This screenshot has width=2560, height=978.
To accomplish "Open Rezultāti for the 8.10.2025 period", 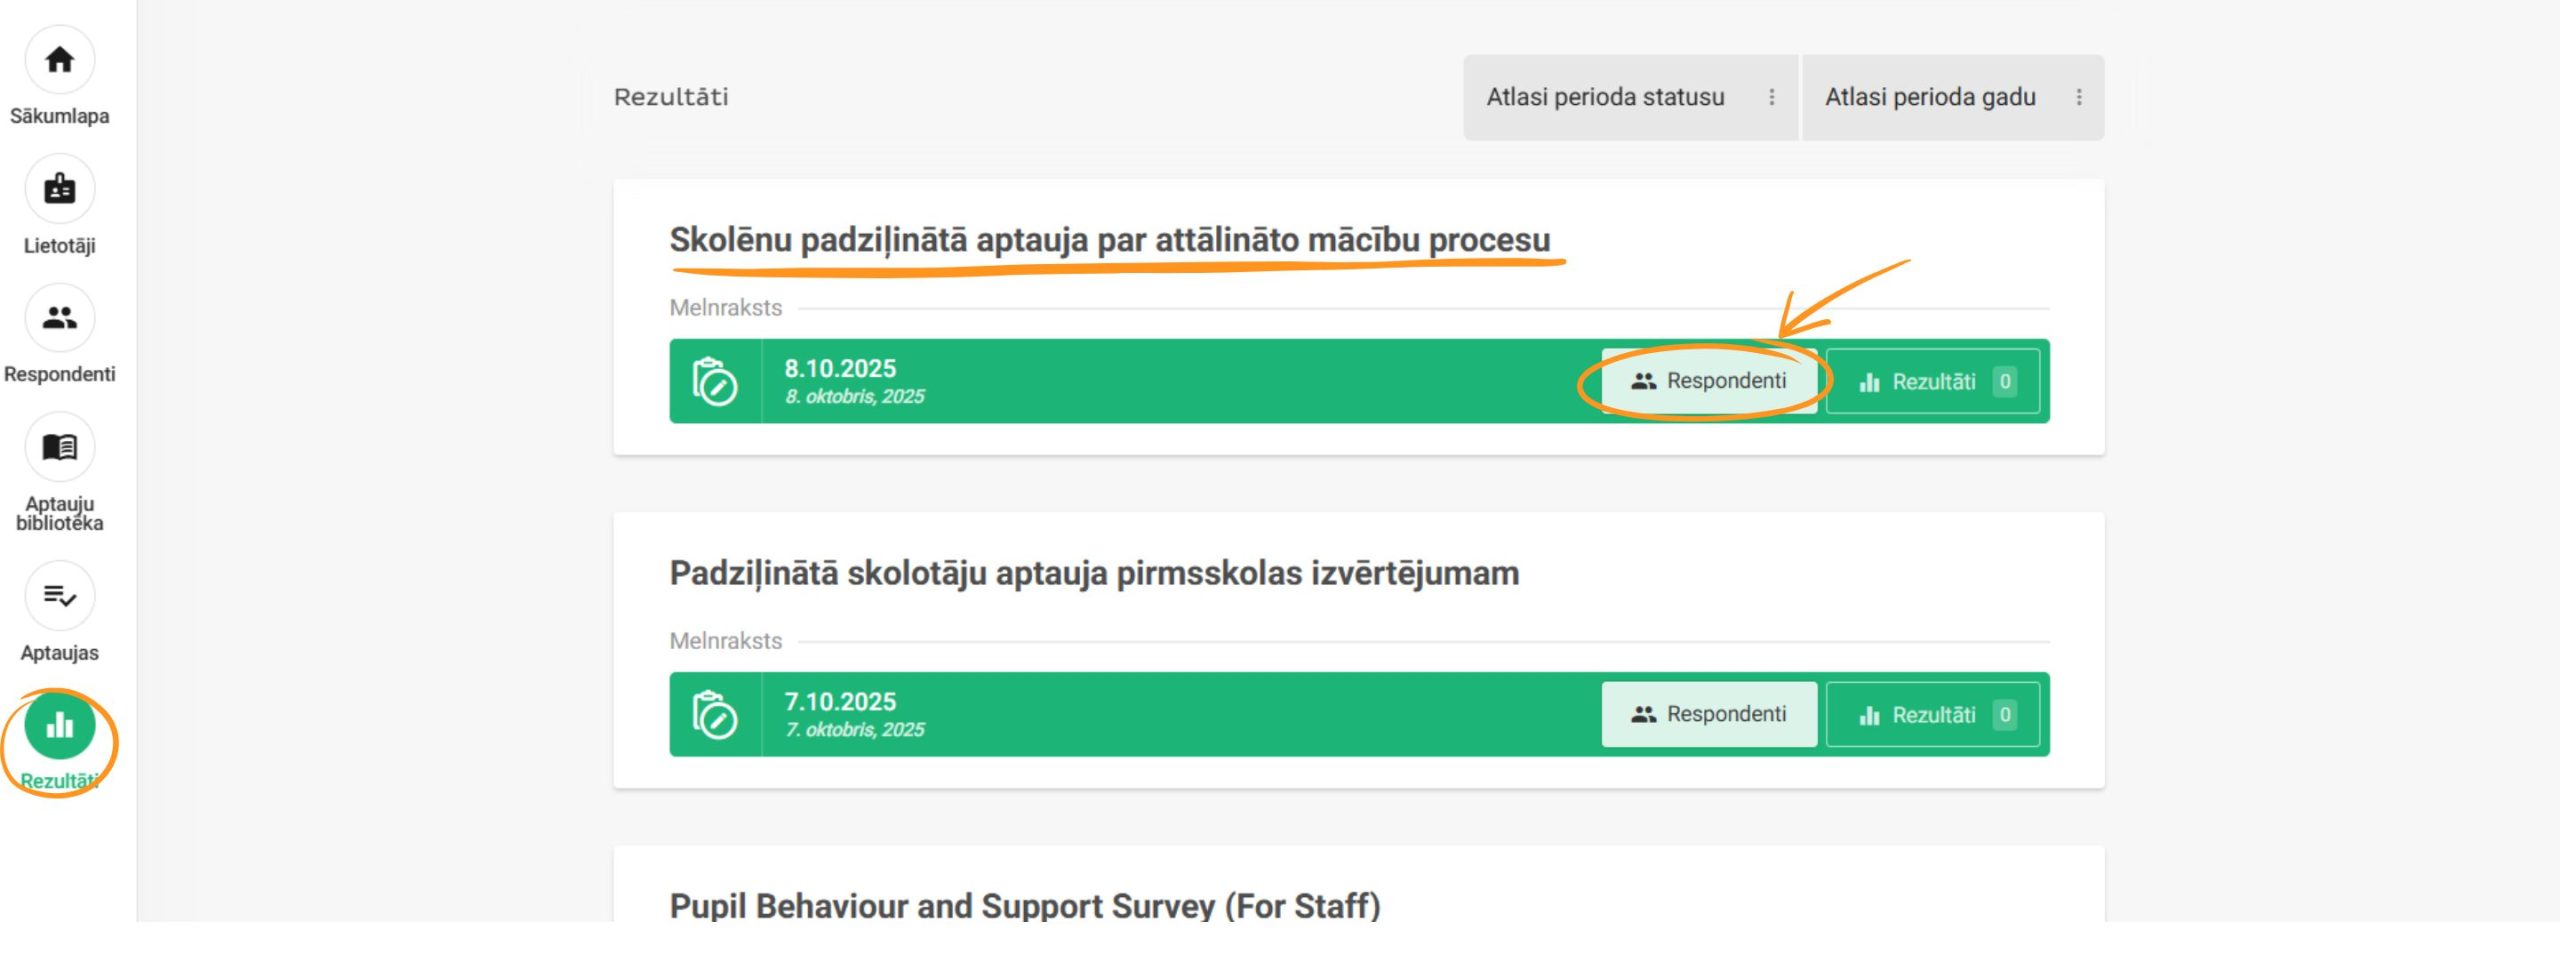I will pyautogui.click(x=1932, y=382).
